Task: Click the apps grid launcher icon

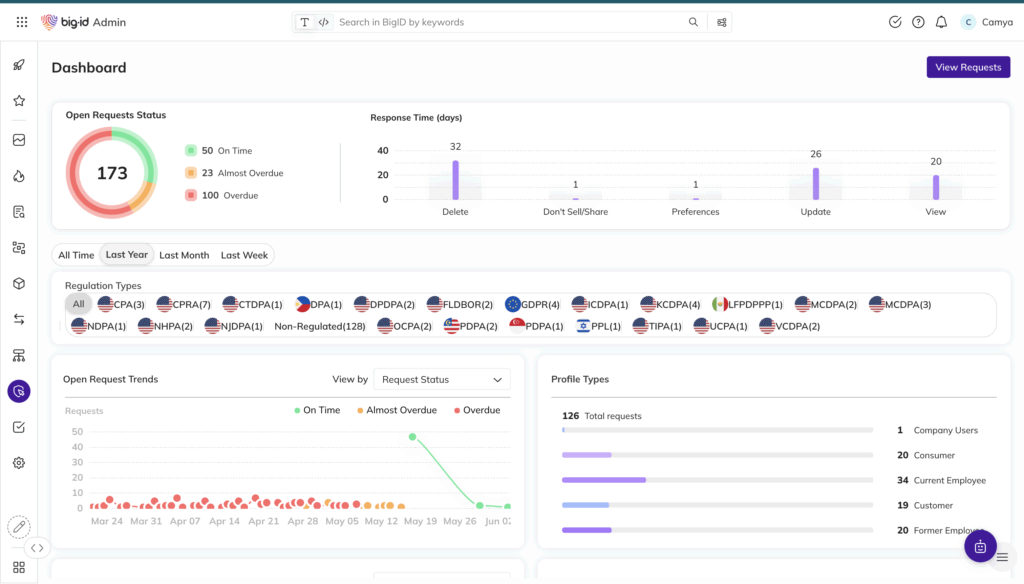Action: click(22, 22)
